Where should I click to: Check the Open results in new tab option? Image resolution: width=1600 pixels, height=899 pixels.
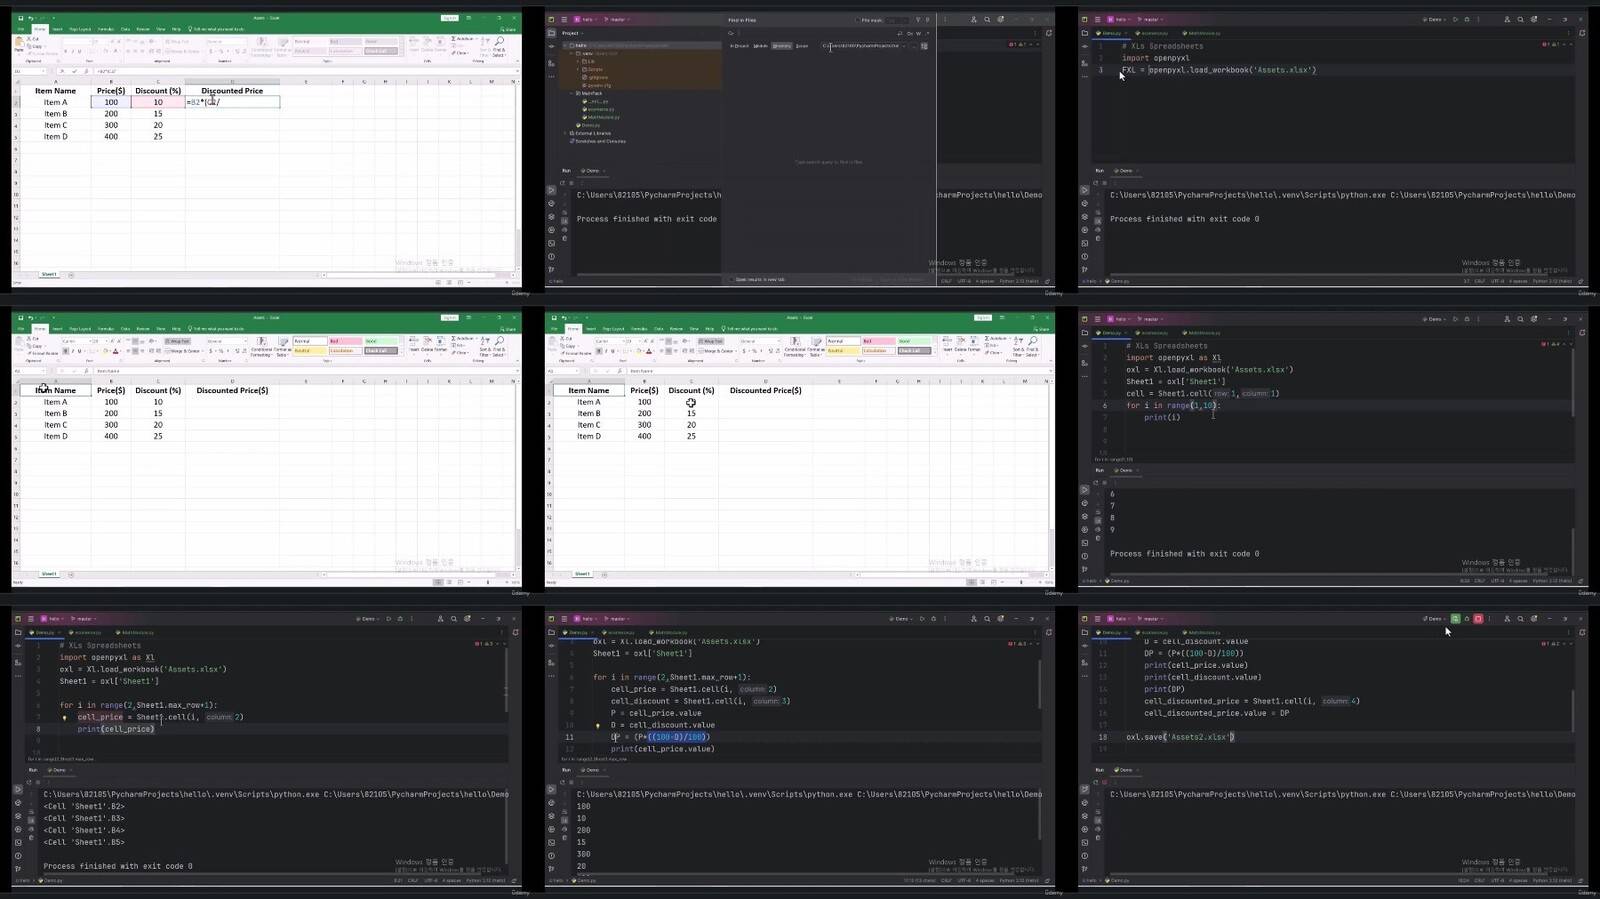coord(731,280)
